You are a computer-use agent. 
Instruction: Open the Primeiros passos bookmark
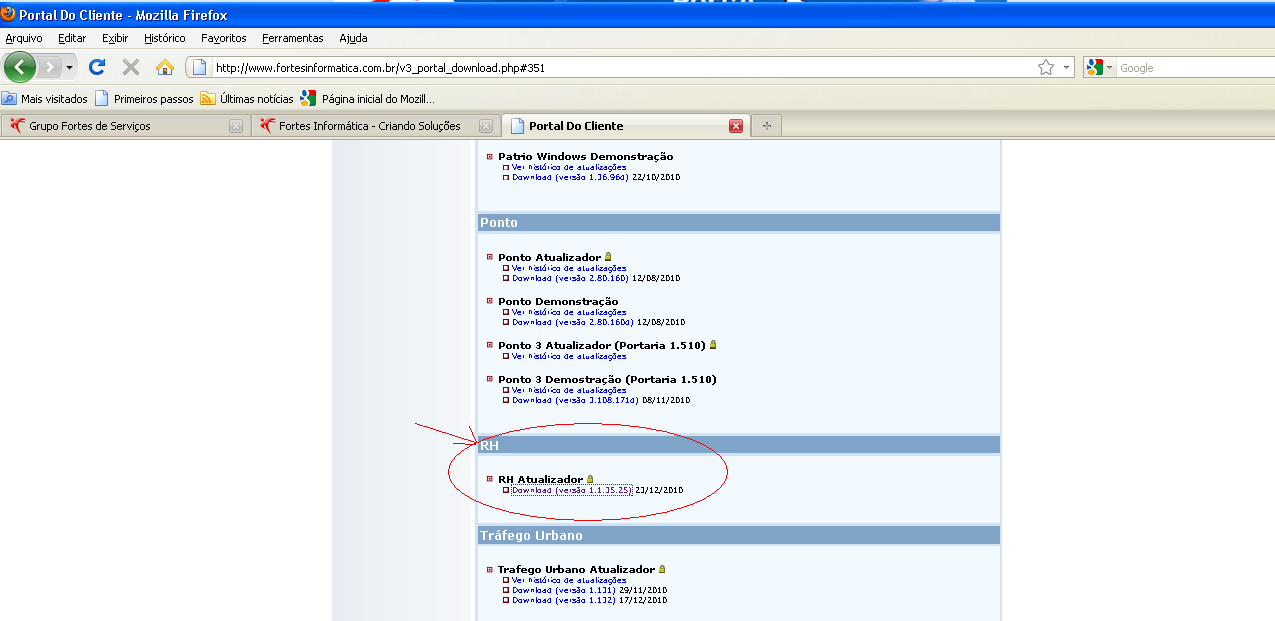pyautogui.click(x=144, y=99)
